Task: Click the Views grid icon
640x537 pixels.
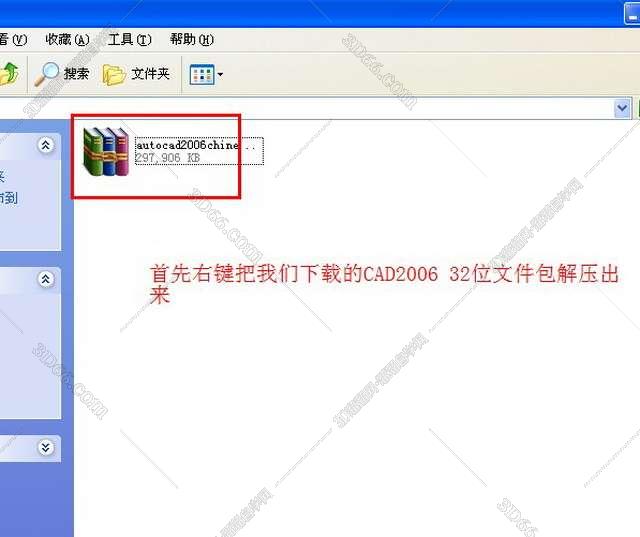Action: [201, 74]
